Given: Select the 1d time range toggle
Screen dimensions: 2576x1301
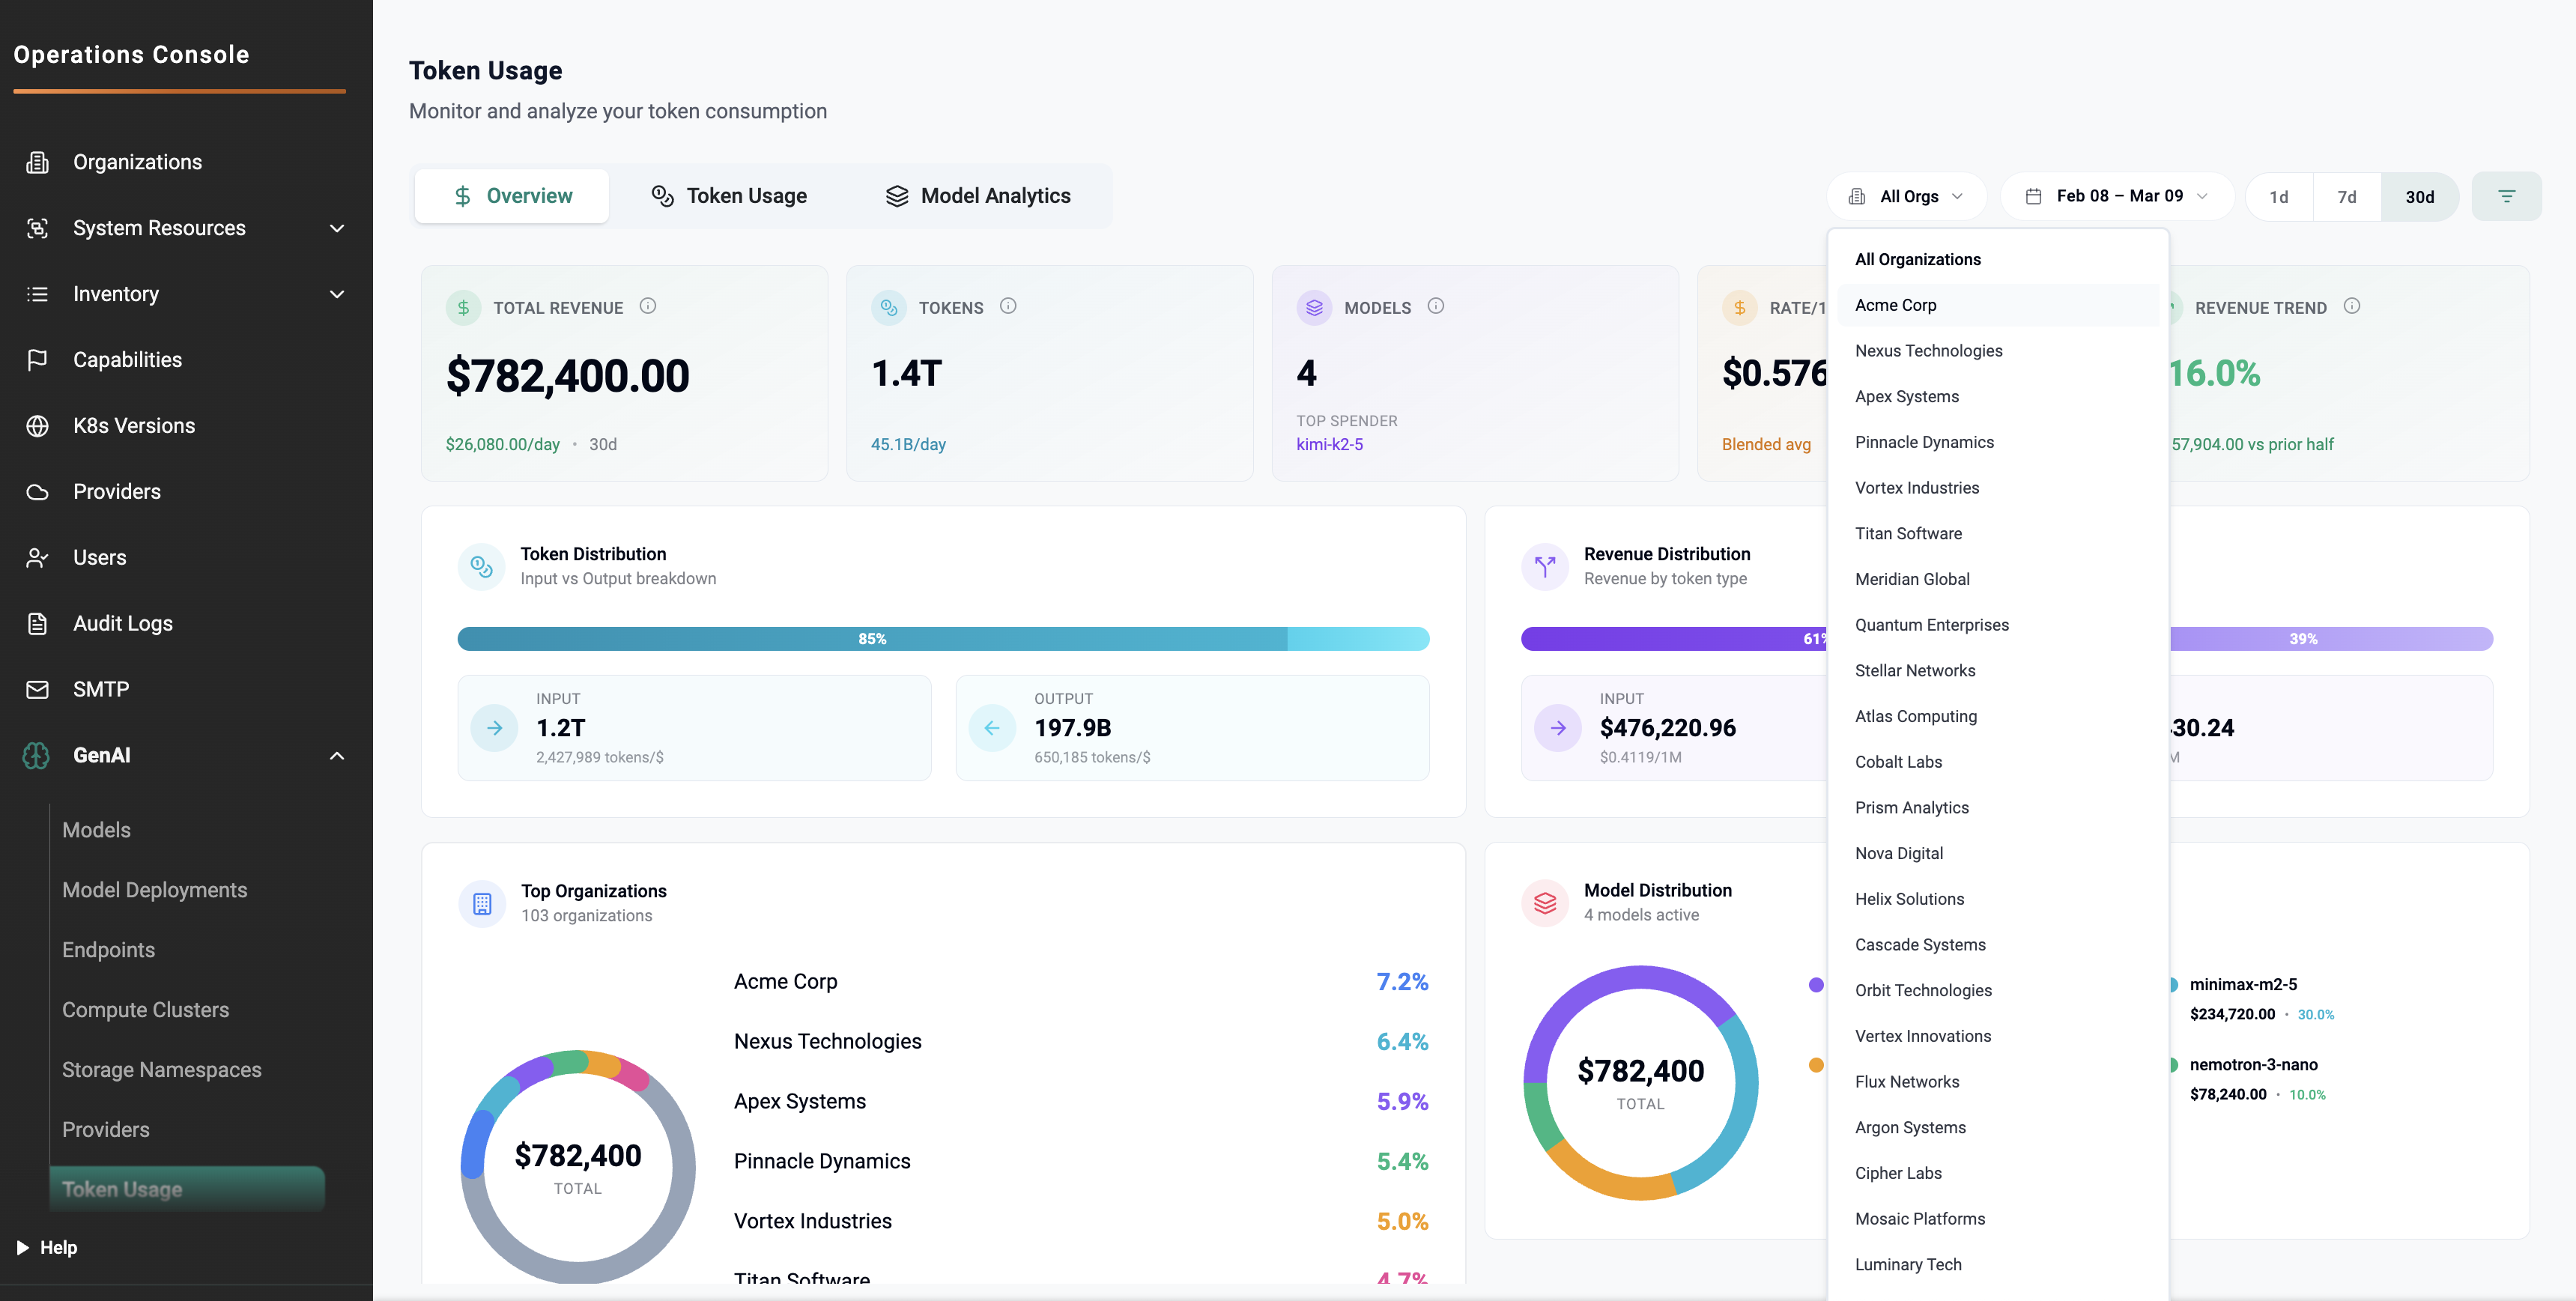Looking at the screenshot, I should (2278, 197).
